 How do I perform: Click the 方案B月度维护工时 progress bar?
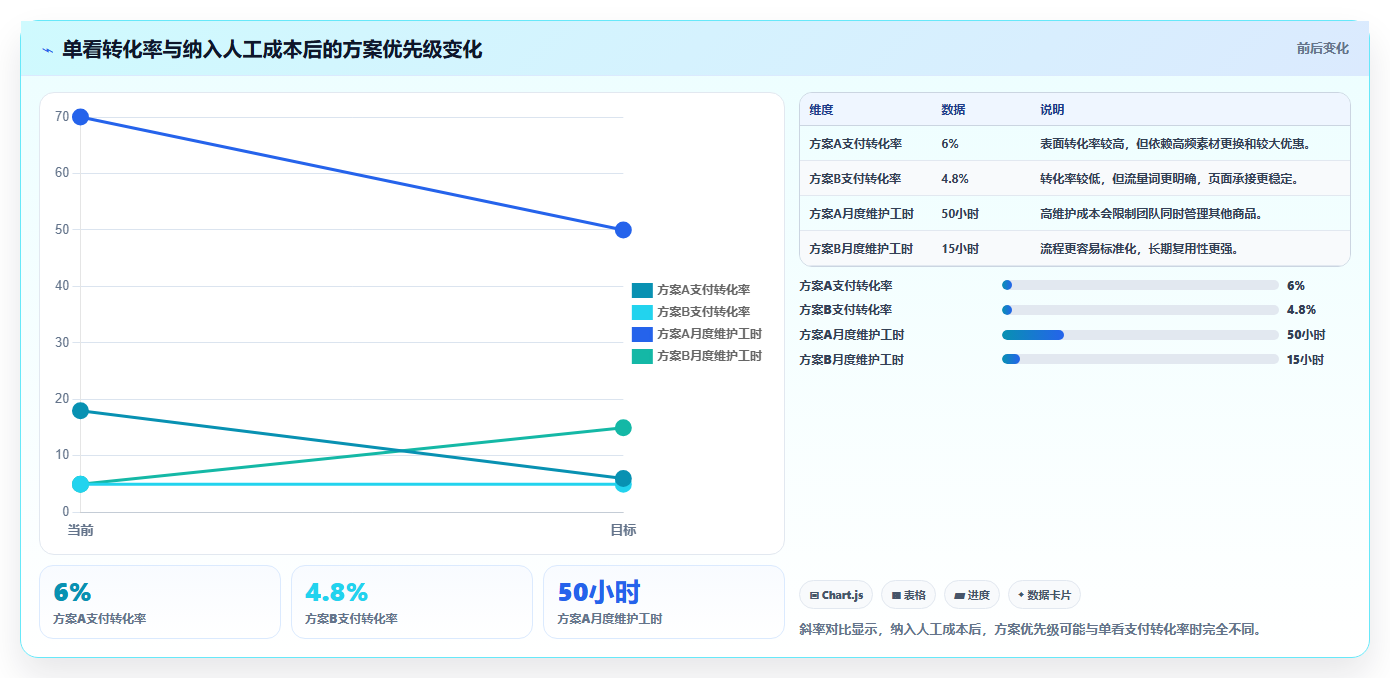tap(1140, 359)
